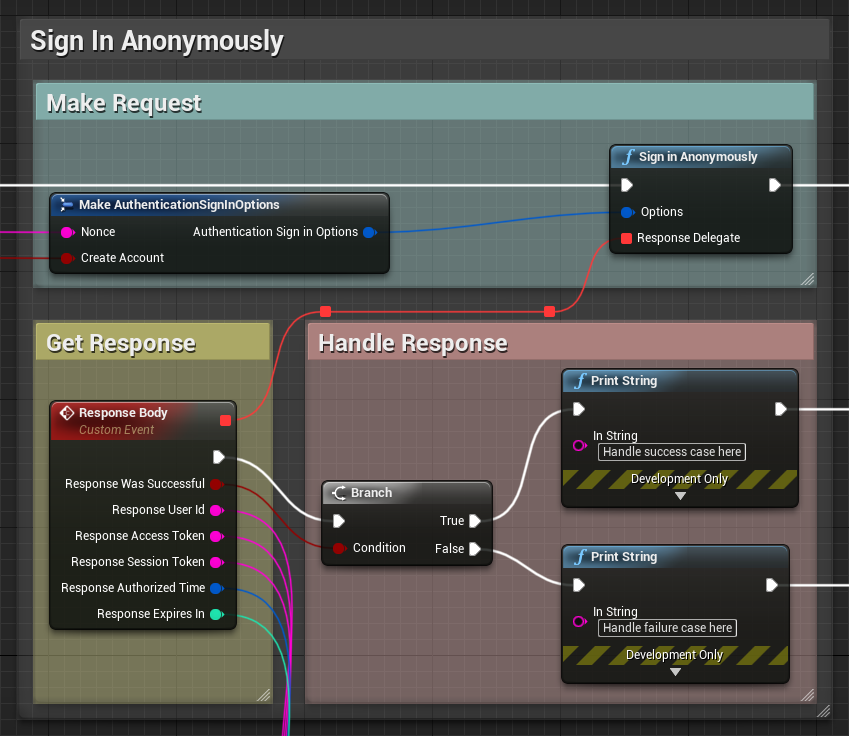Select the Make AuthenticationSignInOptions node title
Screen dimensions: 849x736
pos(180,204)
